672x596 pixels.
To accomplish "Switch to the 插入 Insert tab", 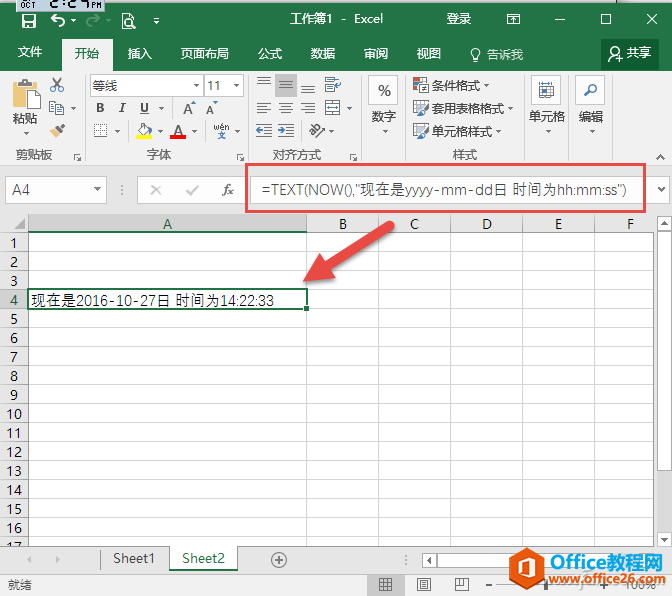I will pos(140,54).
